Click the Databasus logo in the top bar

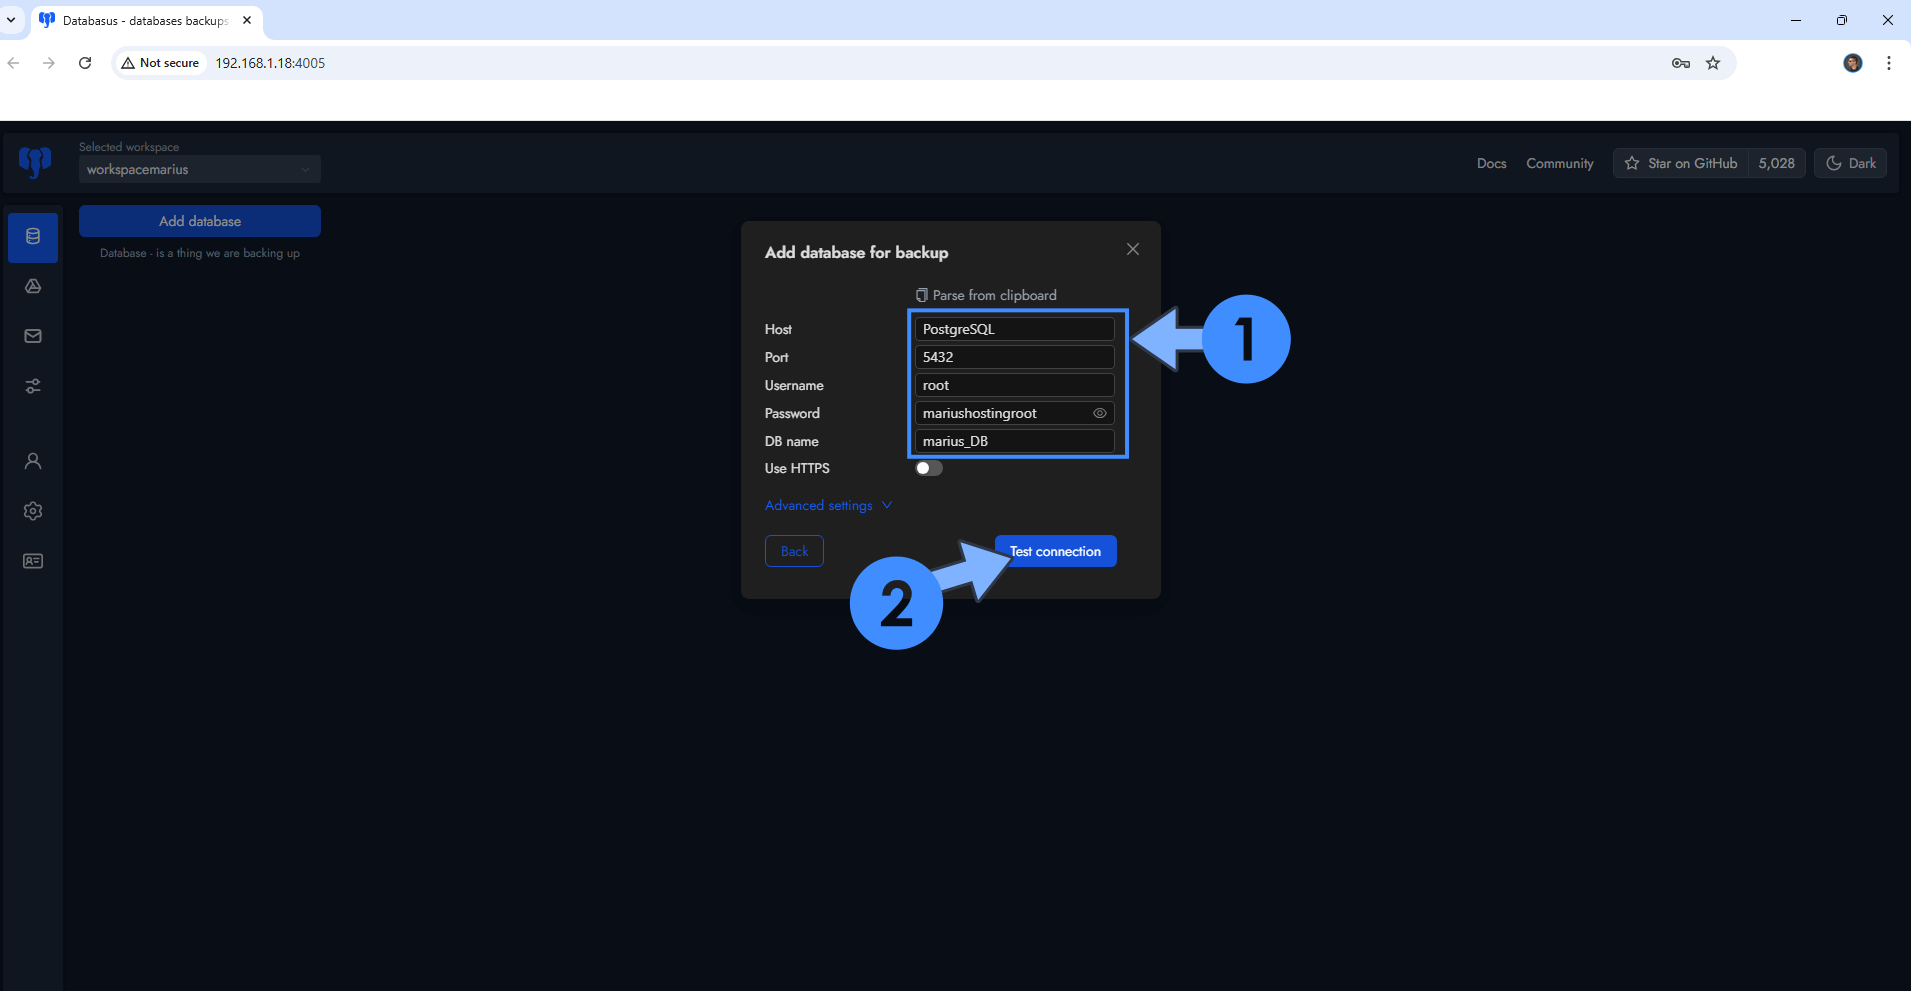pyautogui.click(x=33, y=162)
